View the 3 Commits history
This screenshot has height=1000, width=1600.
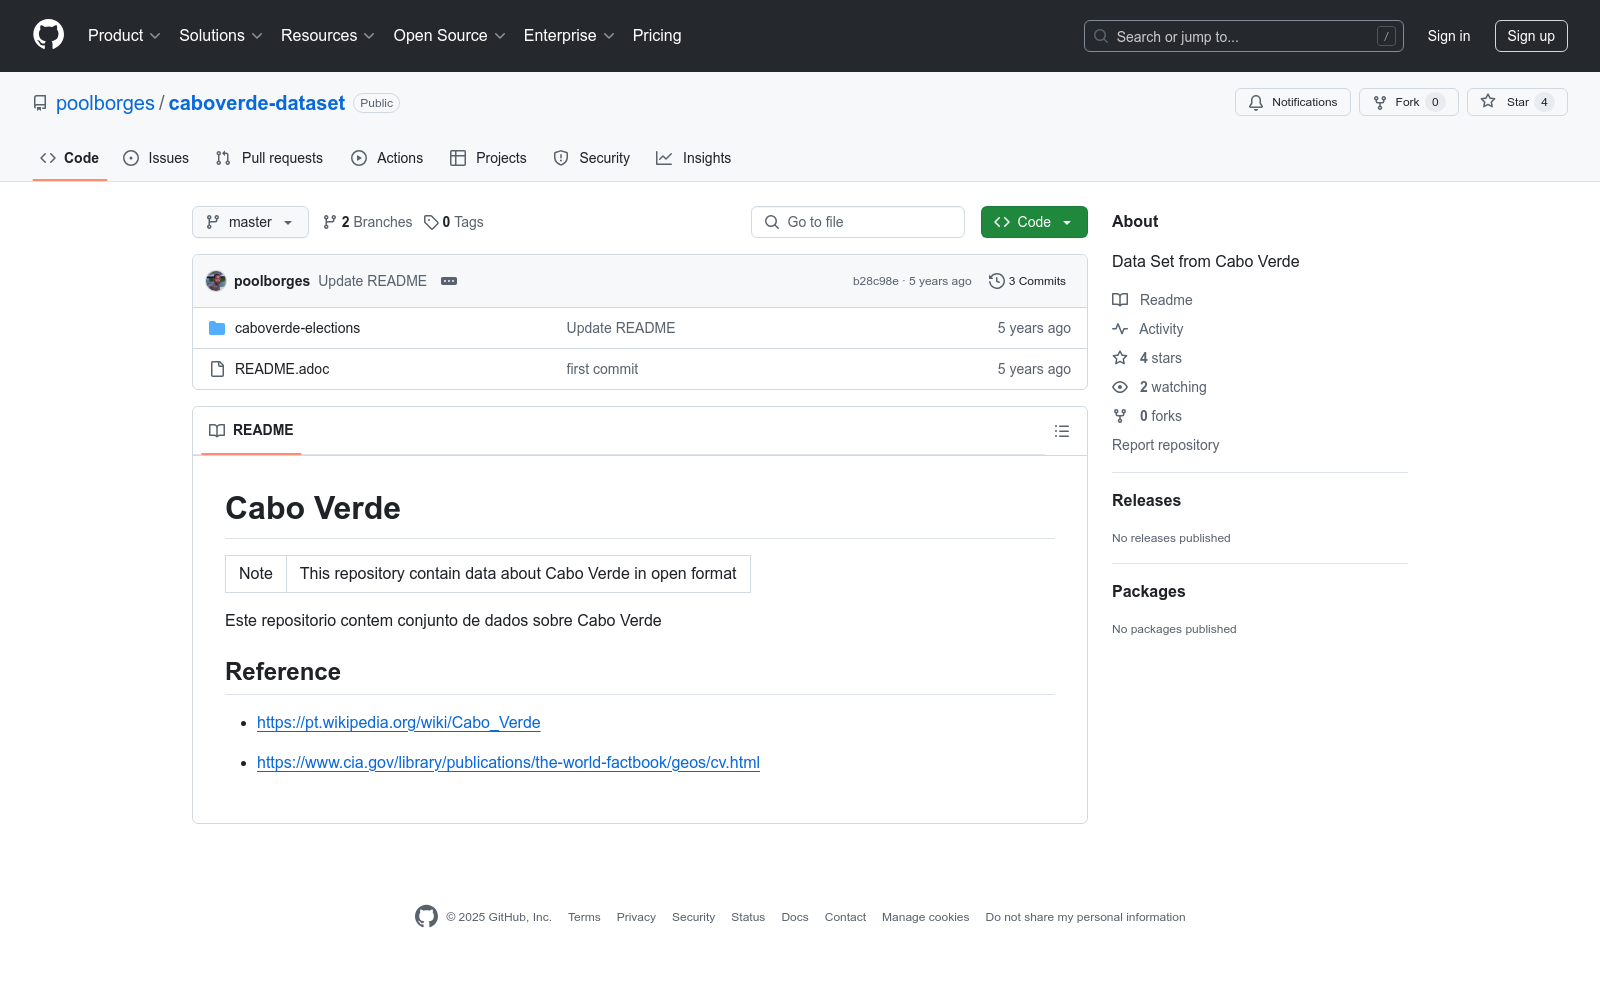[x=1027, y=281]
